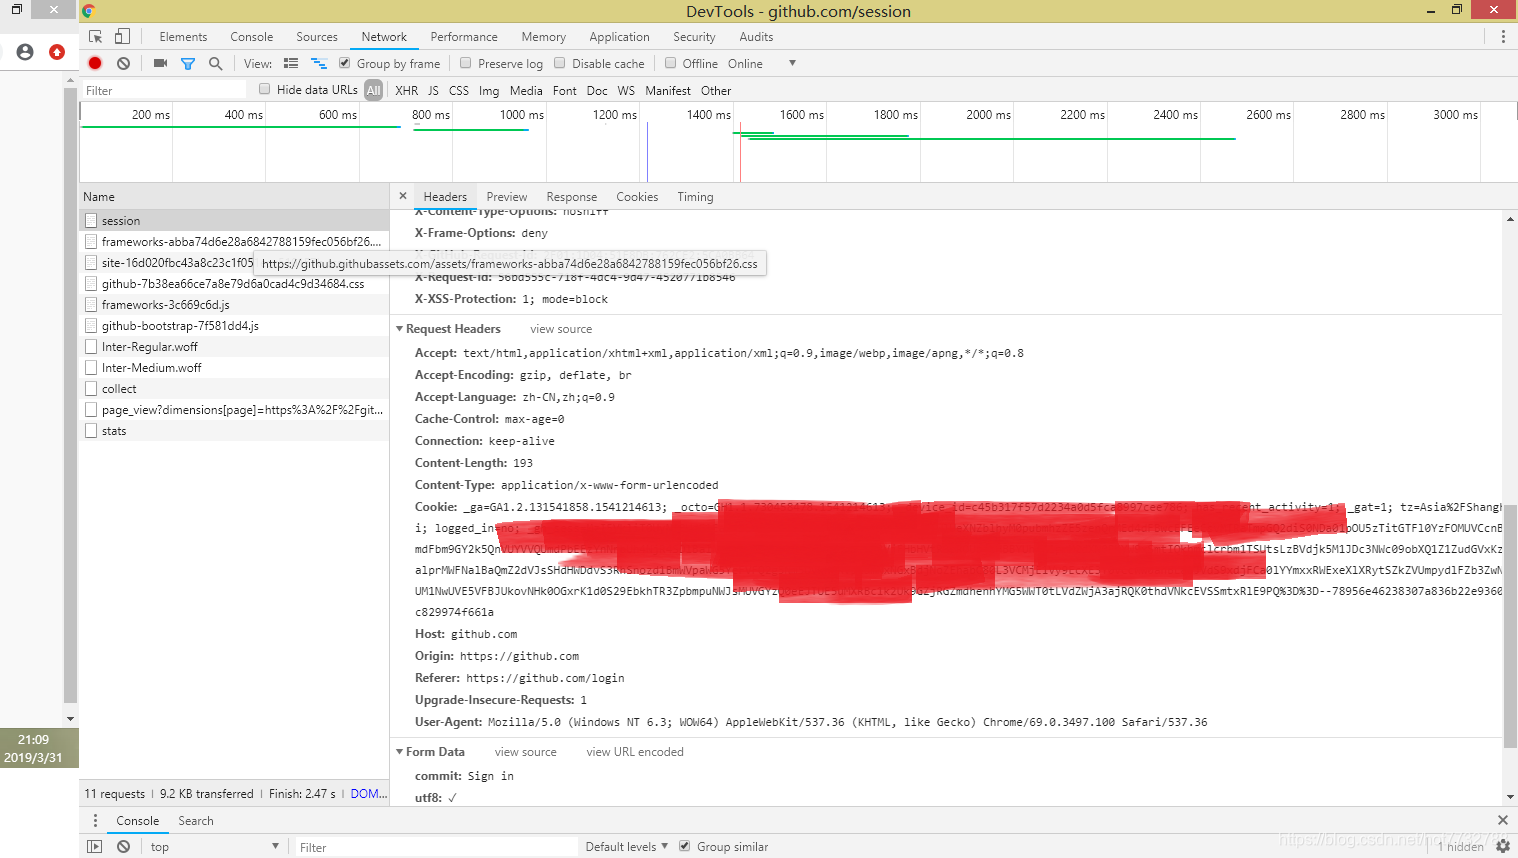The height and width of the screenshot is (858, 1518).
Task: Filter requests by Img type
Action: tap(489, 90)
